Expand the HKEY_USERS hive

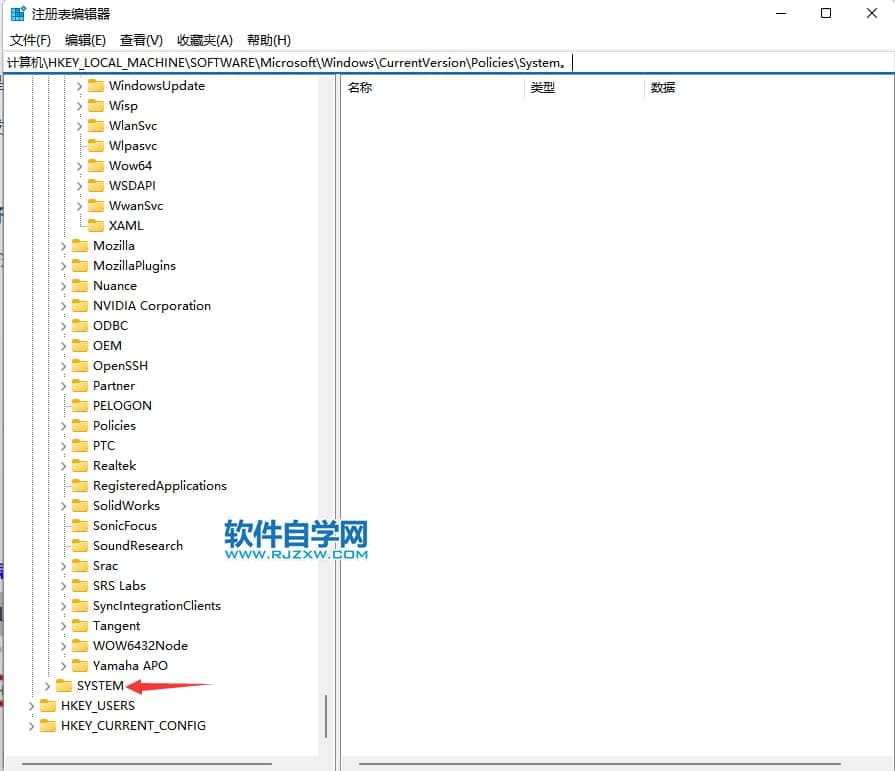(x=31, y=706)
